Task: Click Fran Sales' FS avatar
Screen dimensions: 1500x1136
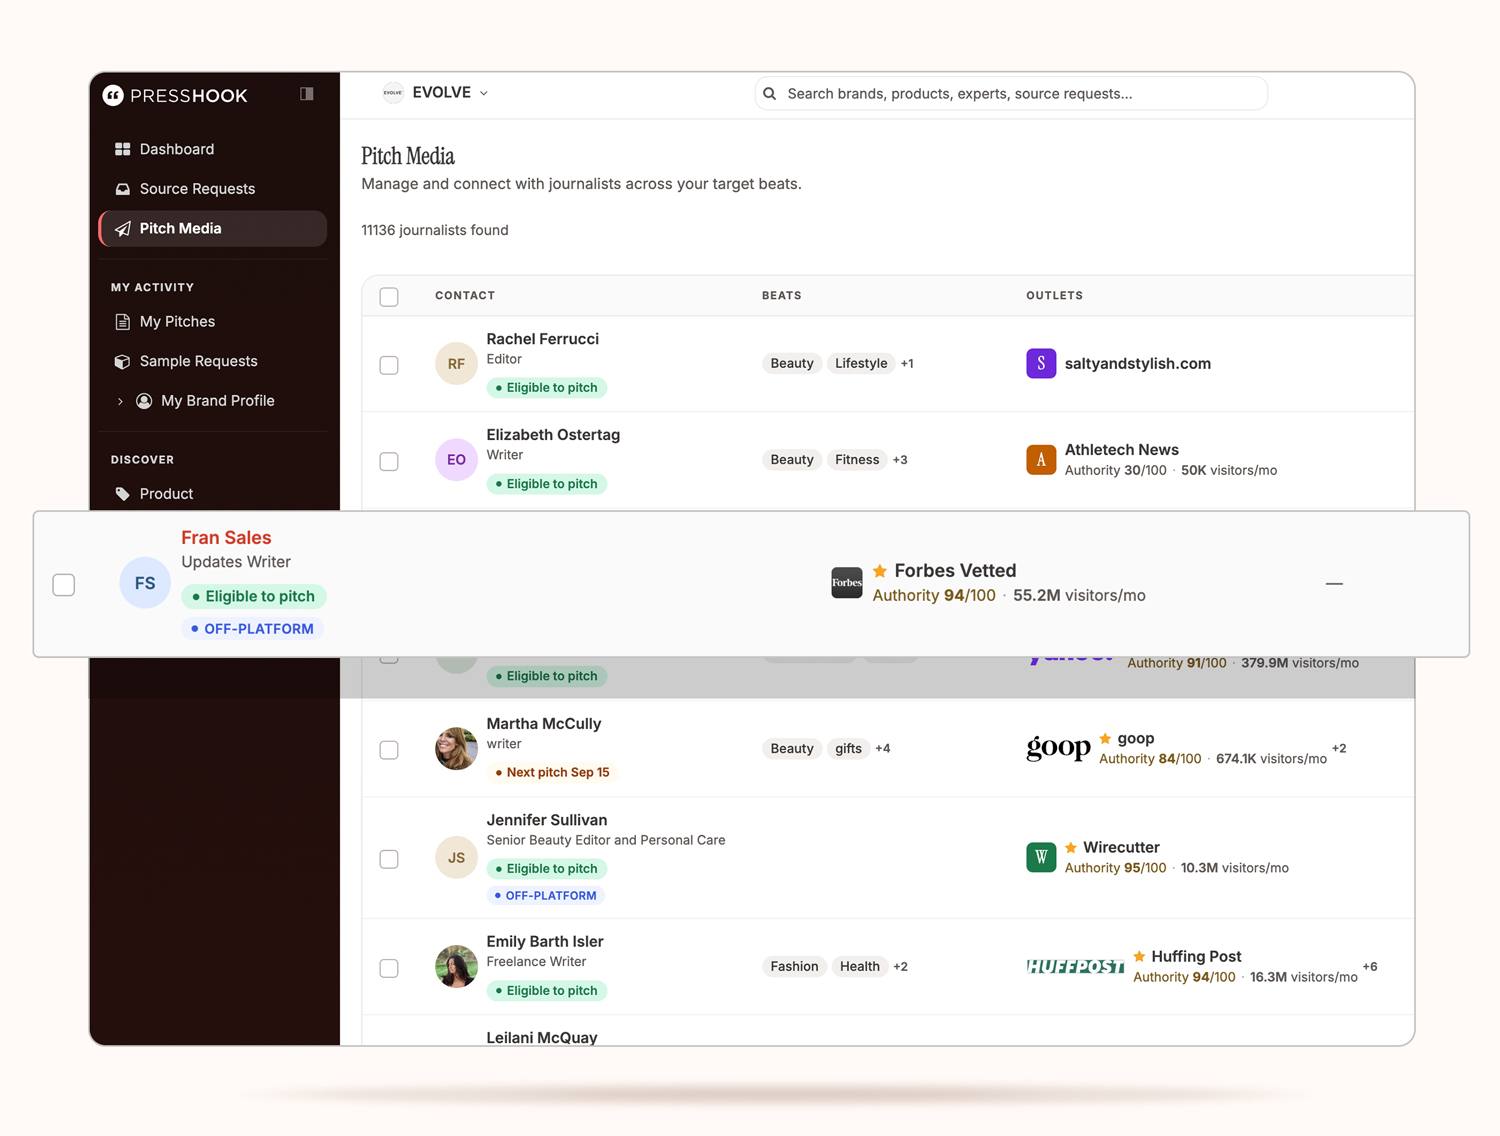Action: pyautogui.click(x=145, y=583)
